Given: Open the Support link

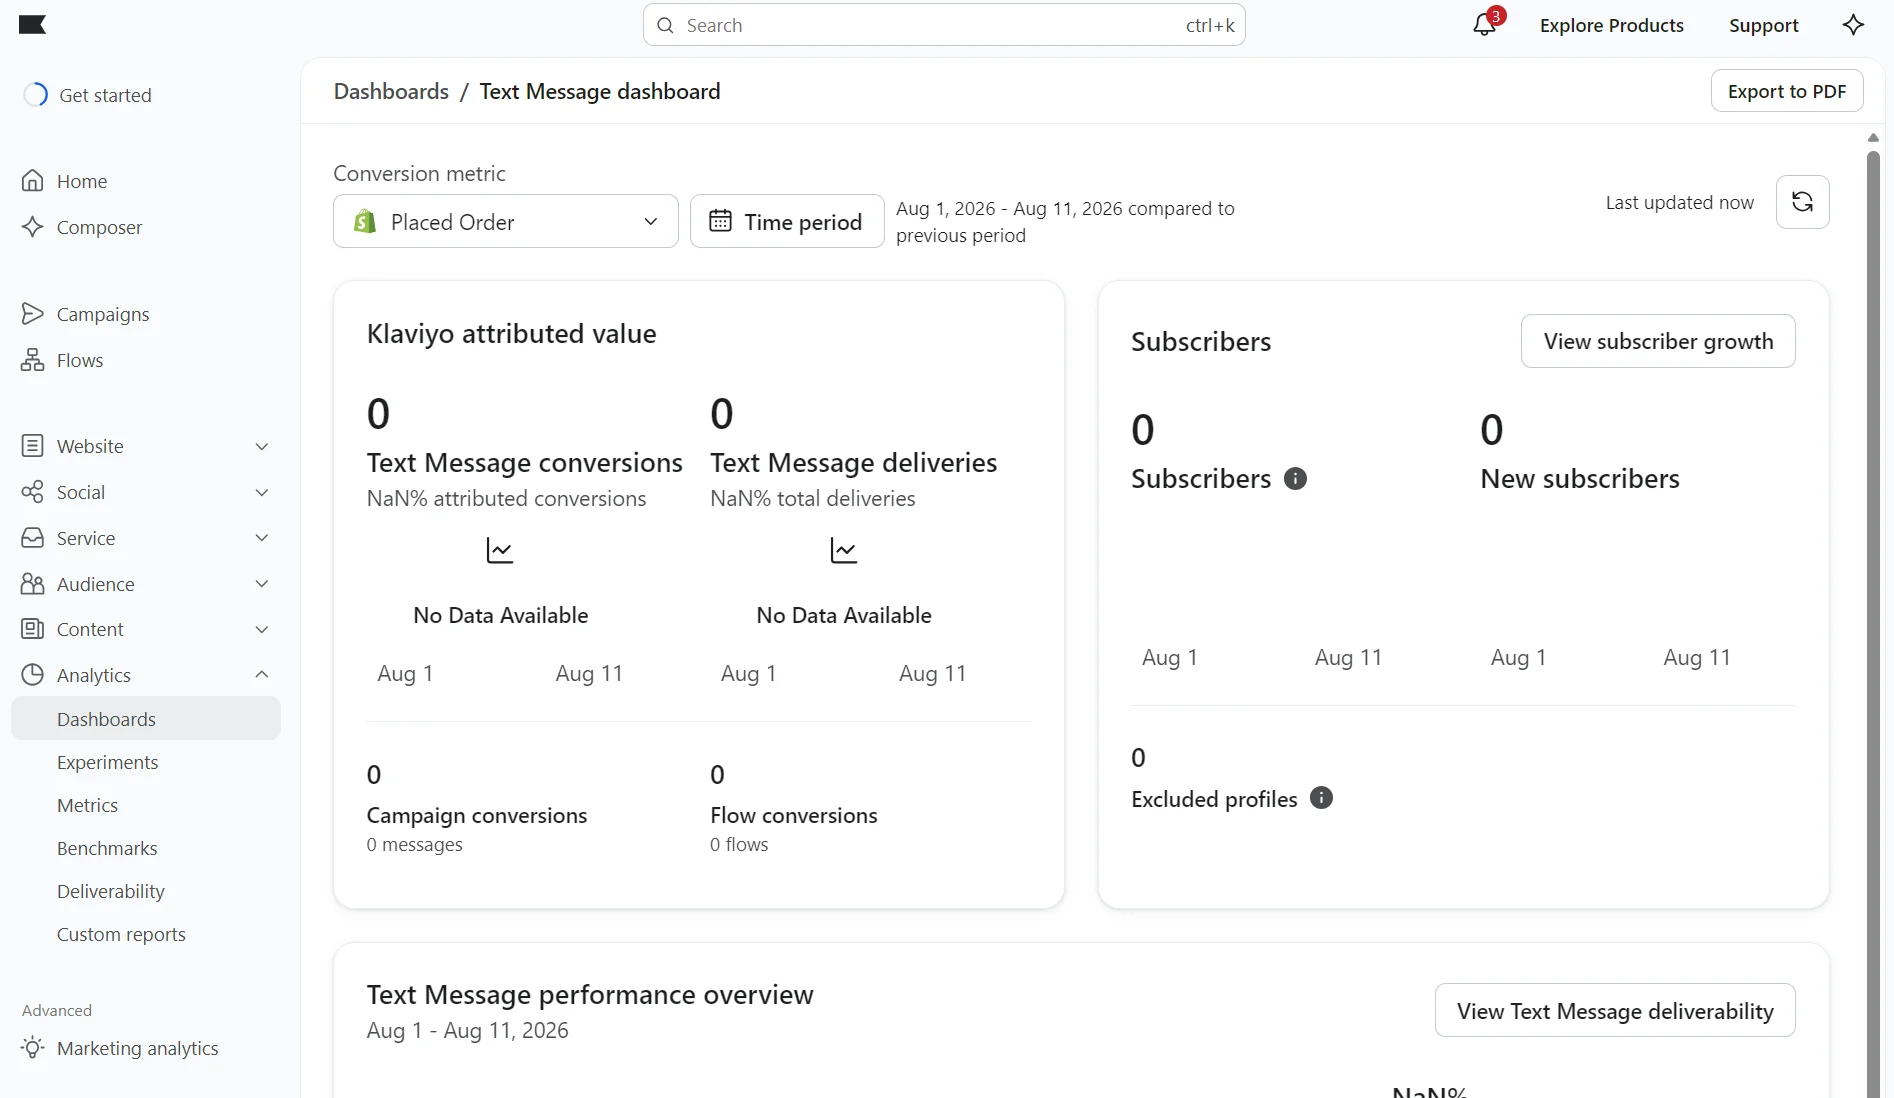Looking at the screenshot, I should click(1763, 25).
